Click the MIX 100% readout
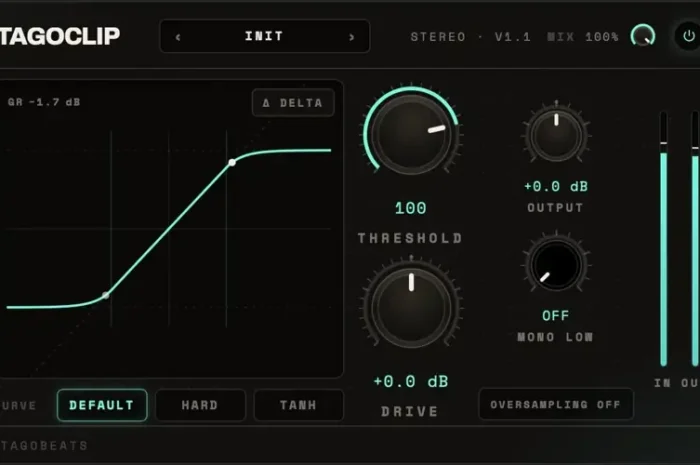This screenshot has width=700, height=465. tap(583, 37)
